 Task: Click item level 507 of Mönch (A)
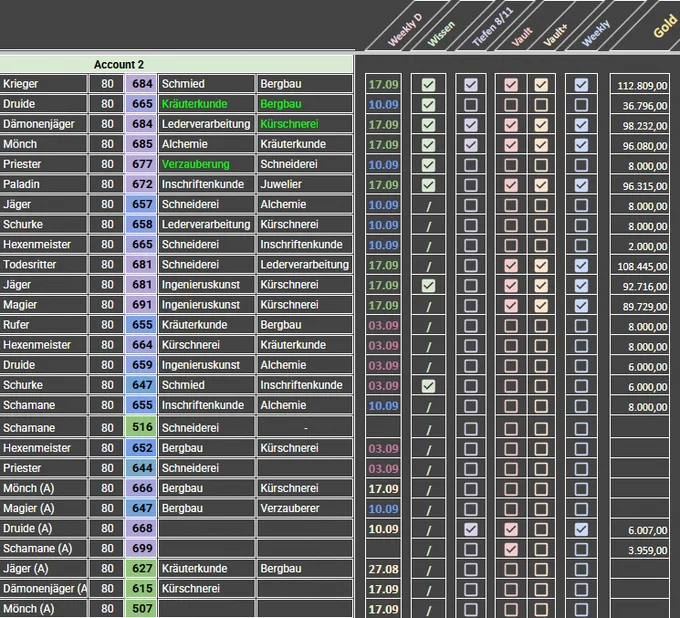[141, 608]
